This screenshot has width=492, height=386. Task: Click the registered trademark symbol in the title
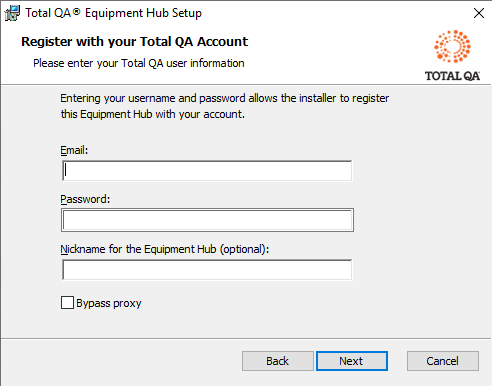tap(76, 12)
